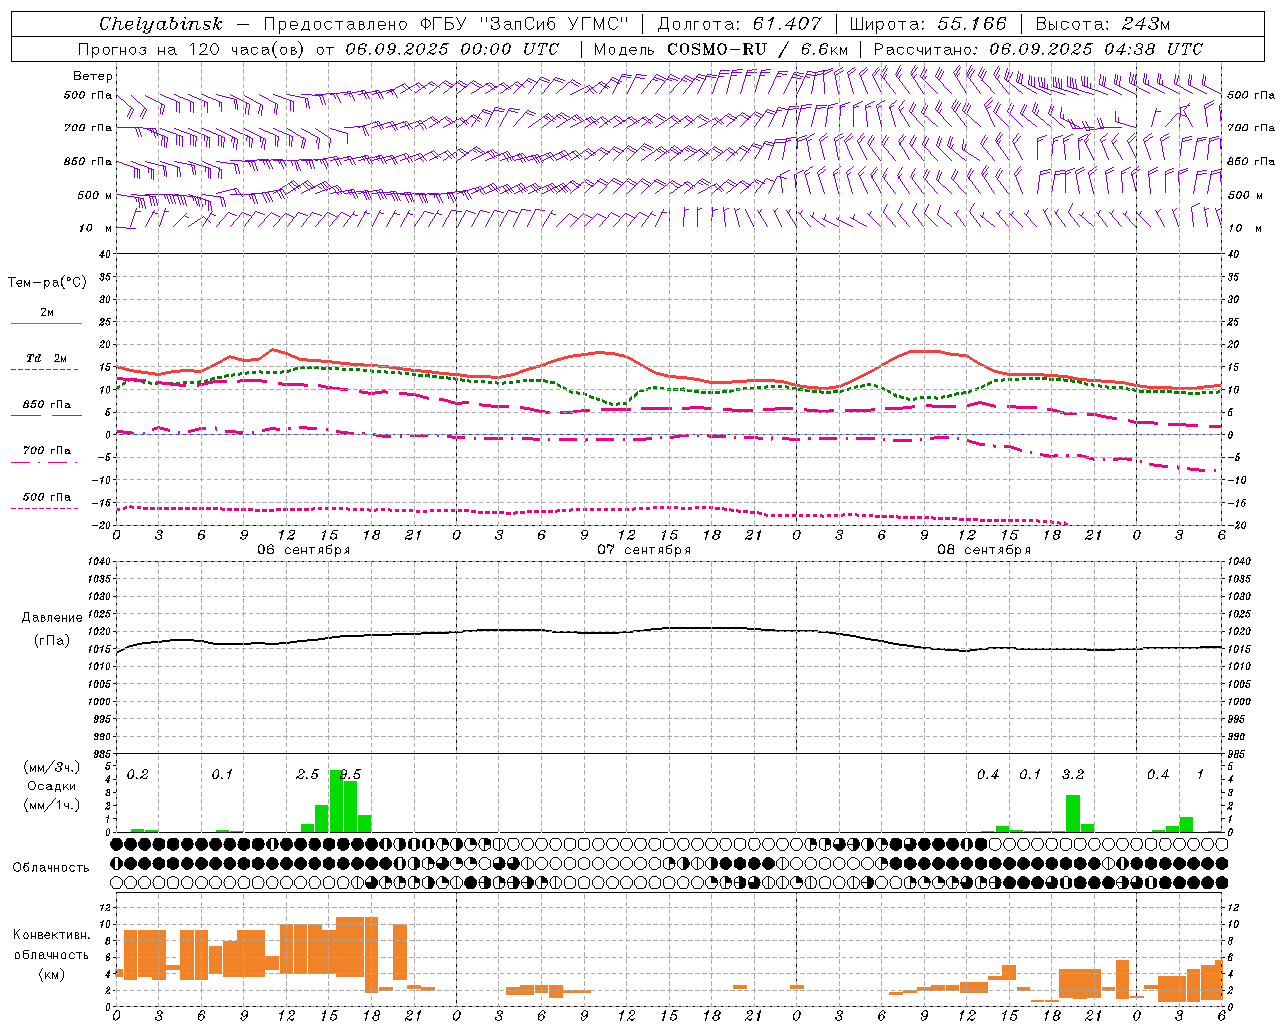1280x1024 pixels.
Task: Click the '3.2' precipitation total
Action: point(1073,775)
